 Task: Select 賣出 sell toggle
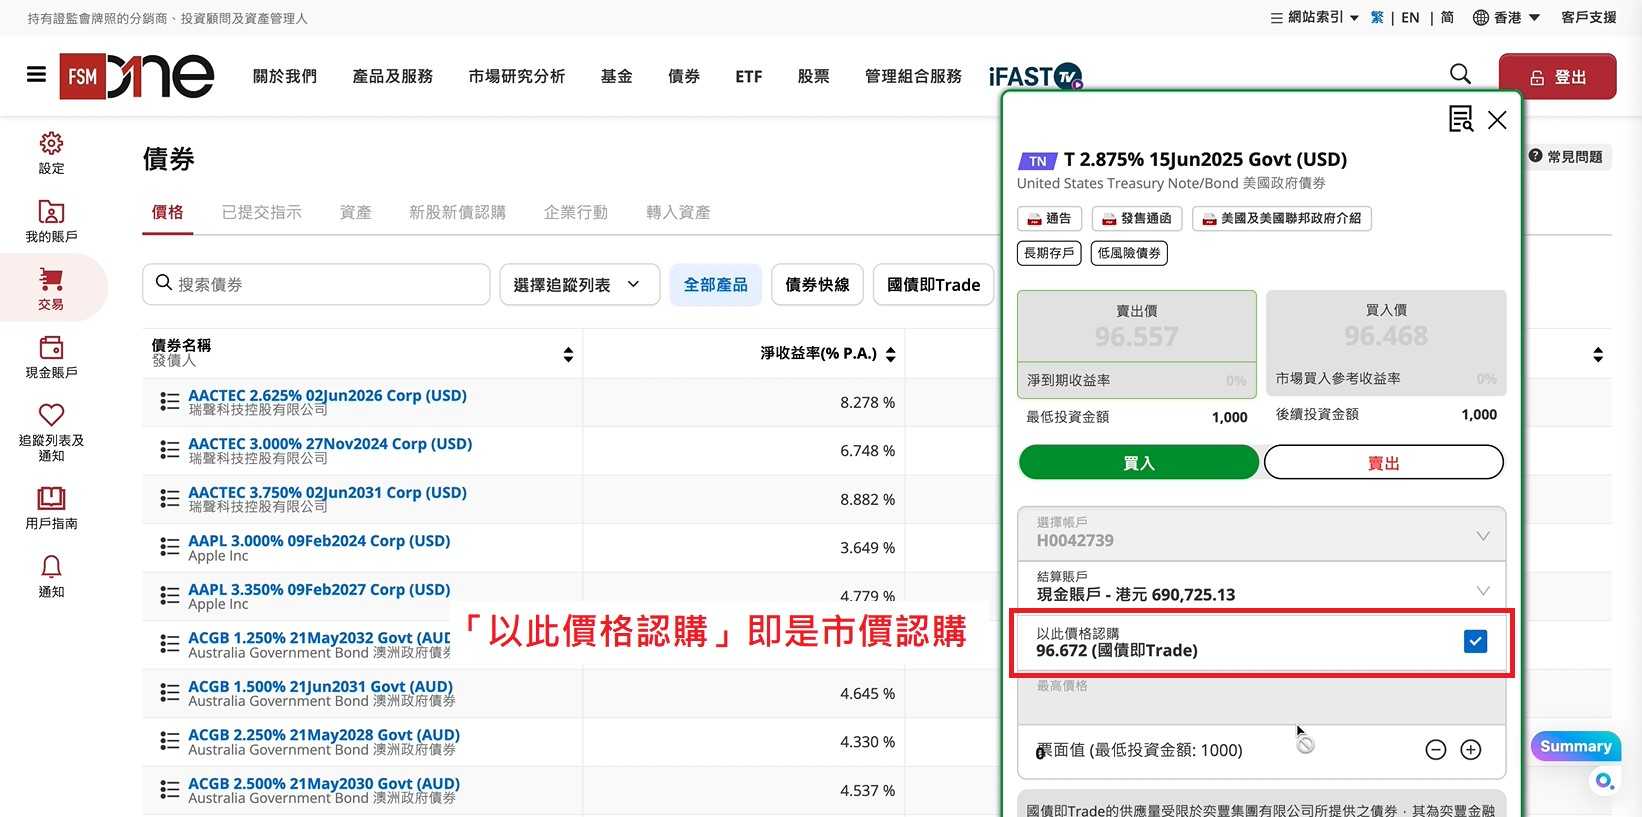[1384, 463]
